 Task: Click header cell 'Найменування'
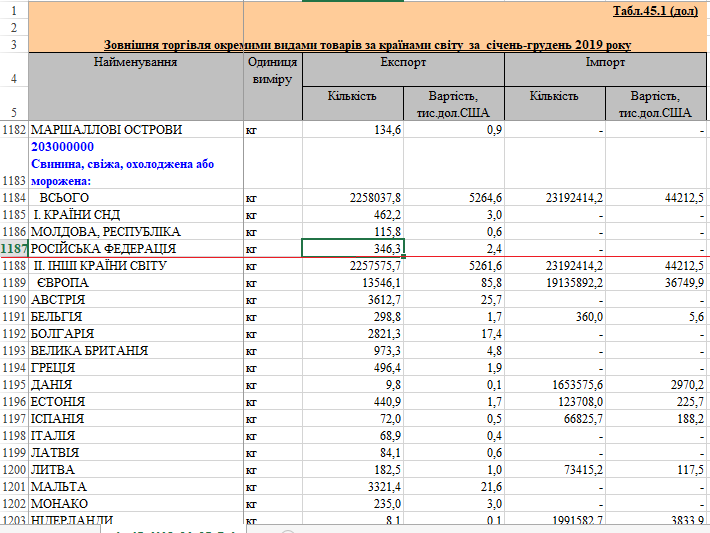[x=136, y=86]
